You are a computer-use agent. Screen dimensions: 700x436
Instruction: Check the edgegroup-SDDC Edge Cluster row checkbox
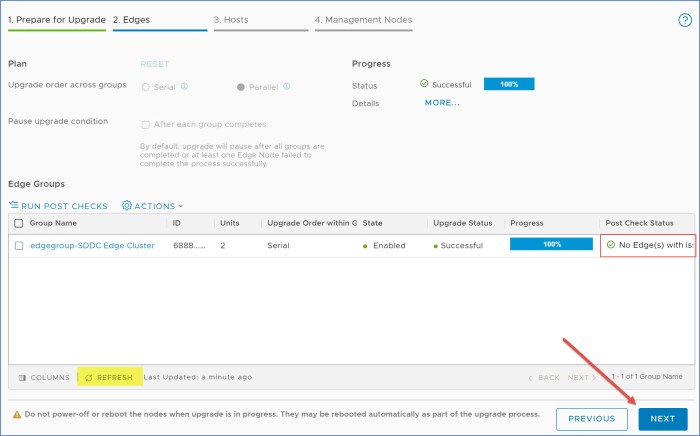click(x=19, y=245)
